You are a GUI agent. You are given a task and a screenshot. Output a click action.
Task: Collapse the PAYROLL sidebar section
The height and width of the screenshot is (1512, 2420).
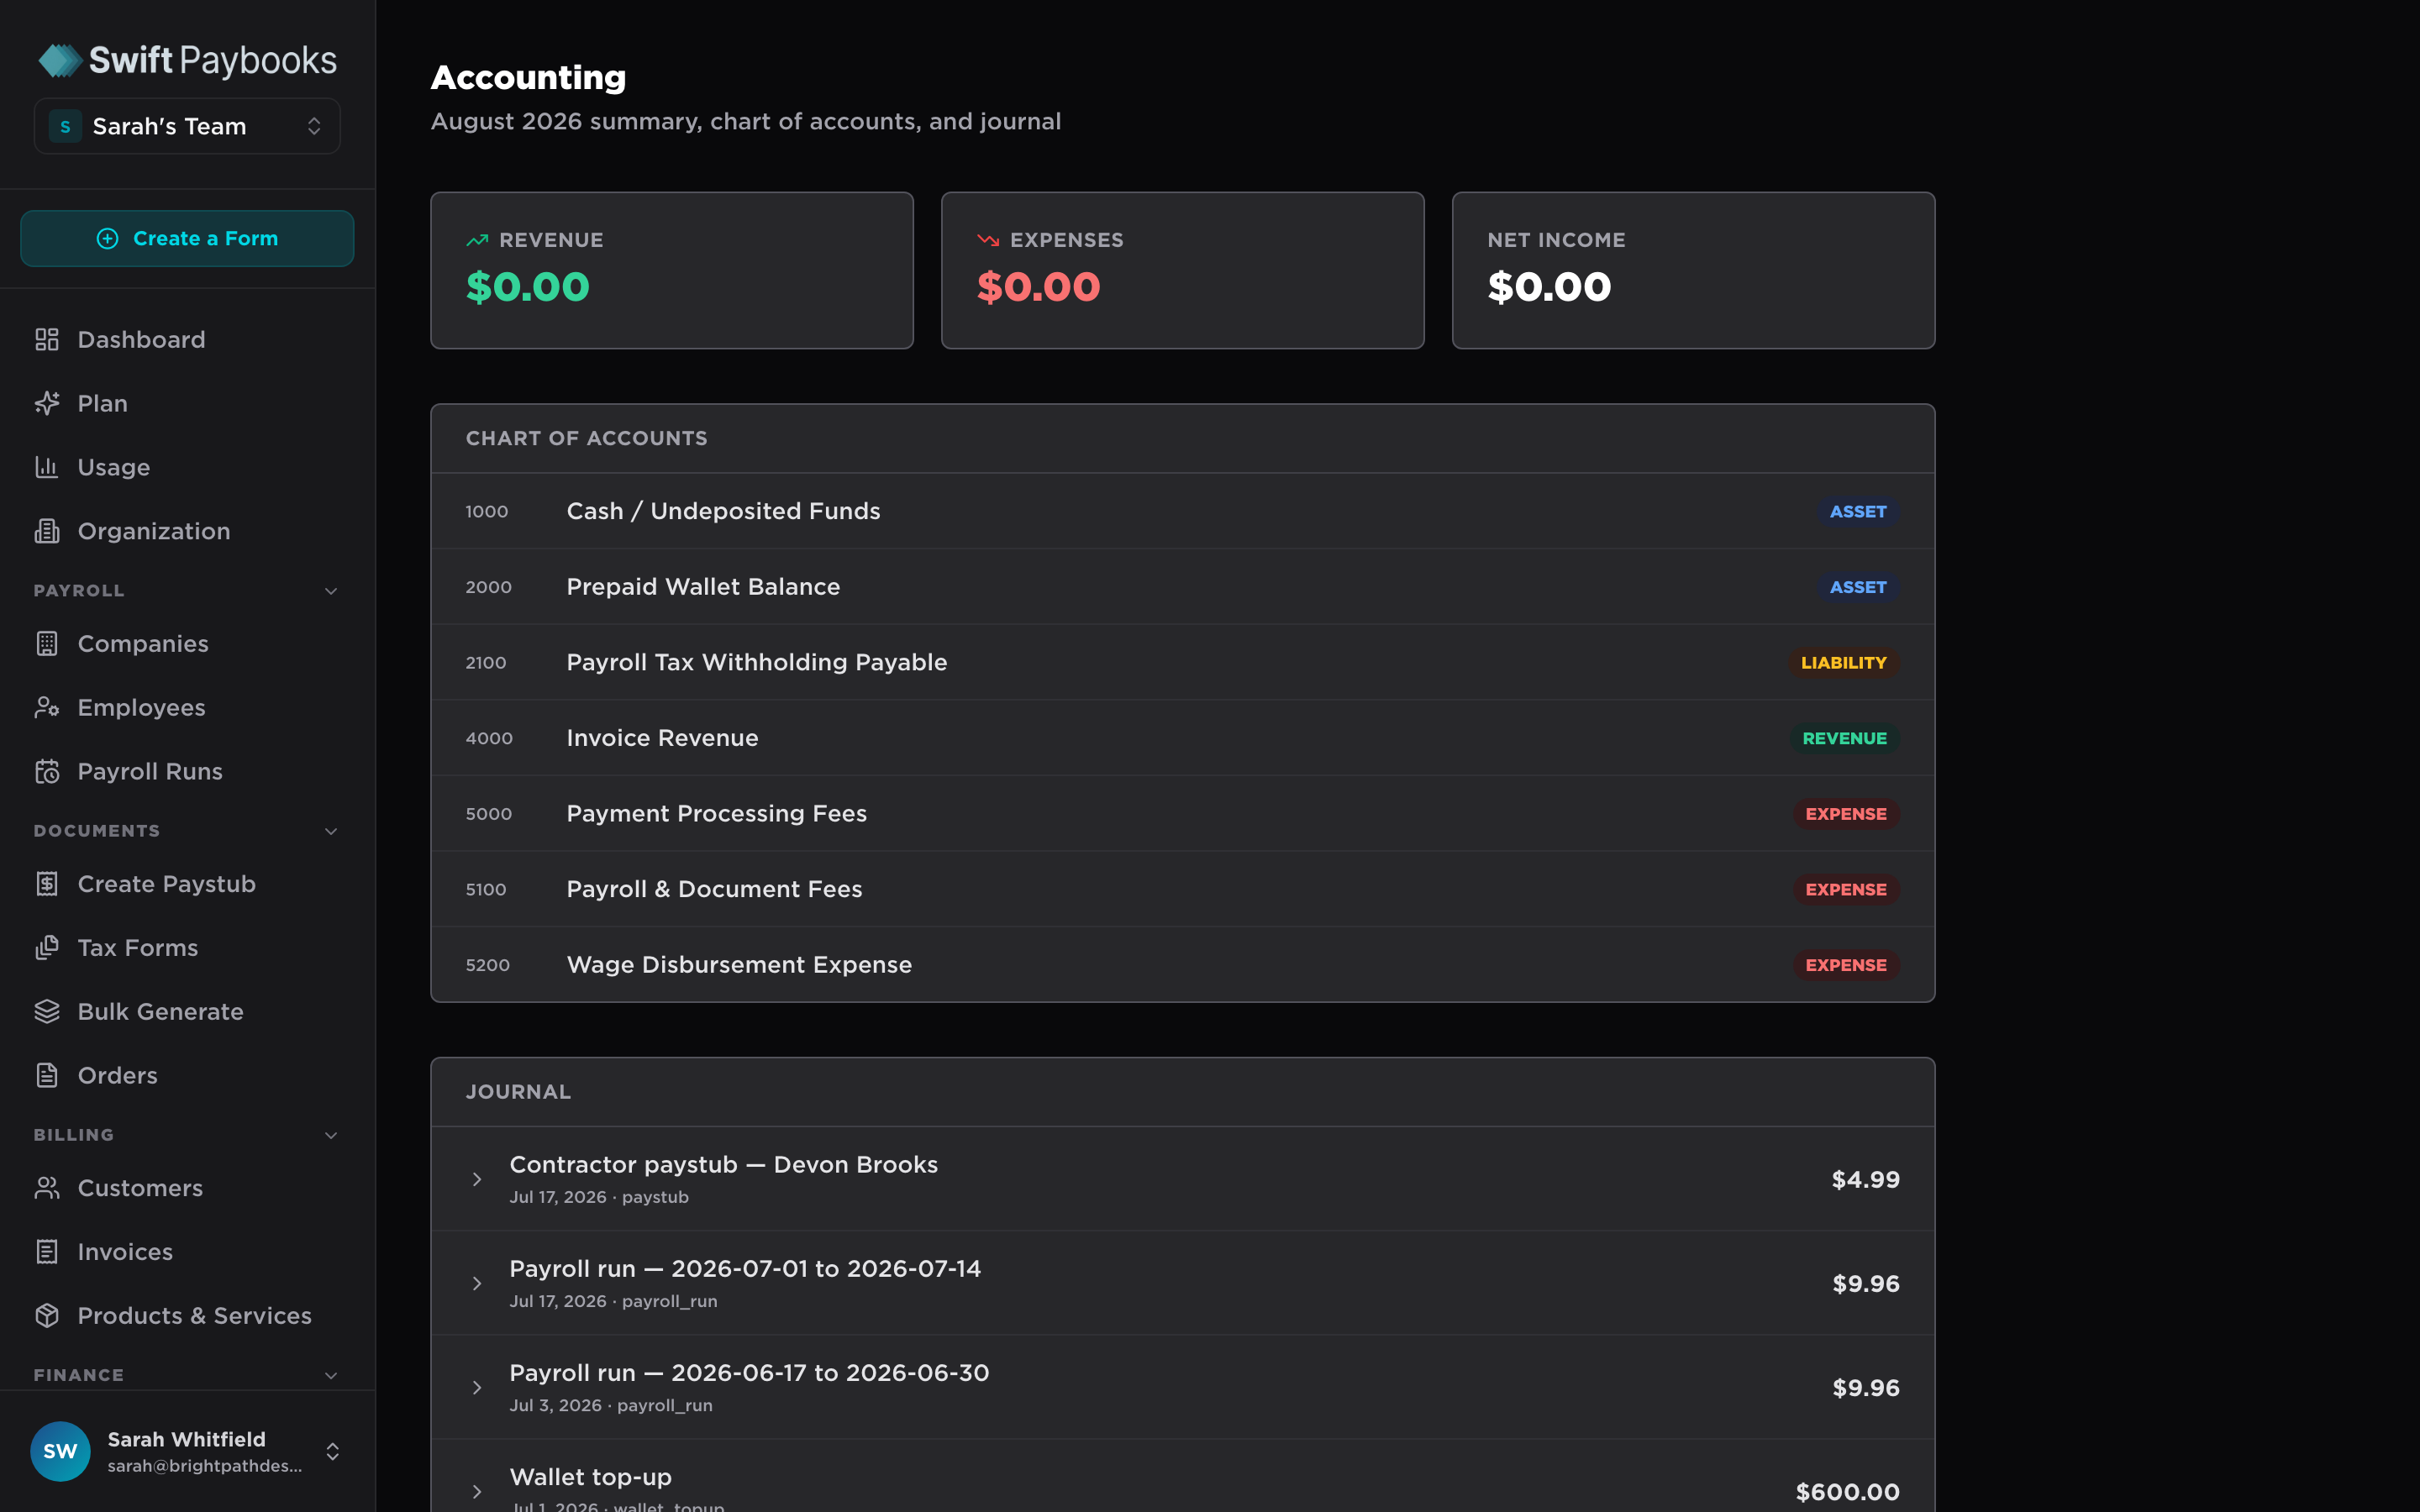click(x=331, y=591)
